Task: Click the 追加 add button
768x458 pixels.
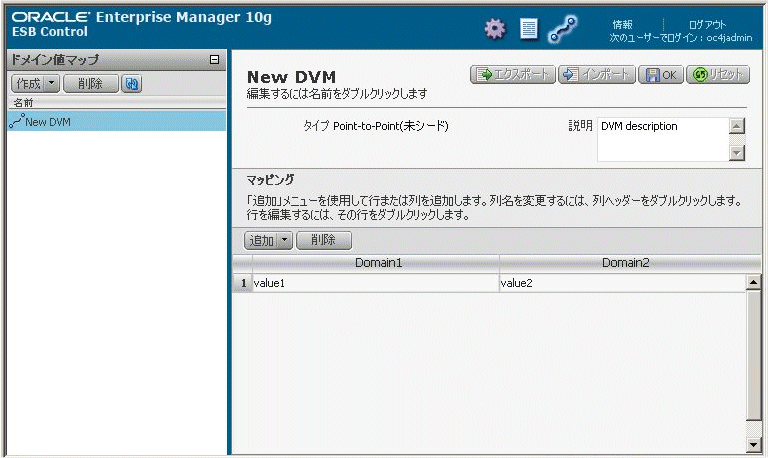Action: point(261,241)
